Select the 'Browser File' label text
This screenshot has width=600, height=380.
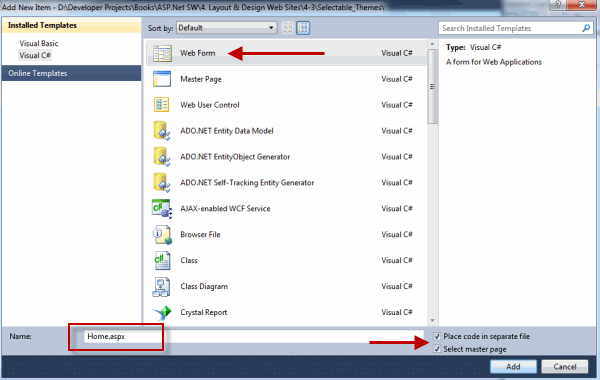pyautogui.click(x=200, y=235)
